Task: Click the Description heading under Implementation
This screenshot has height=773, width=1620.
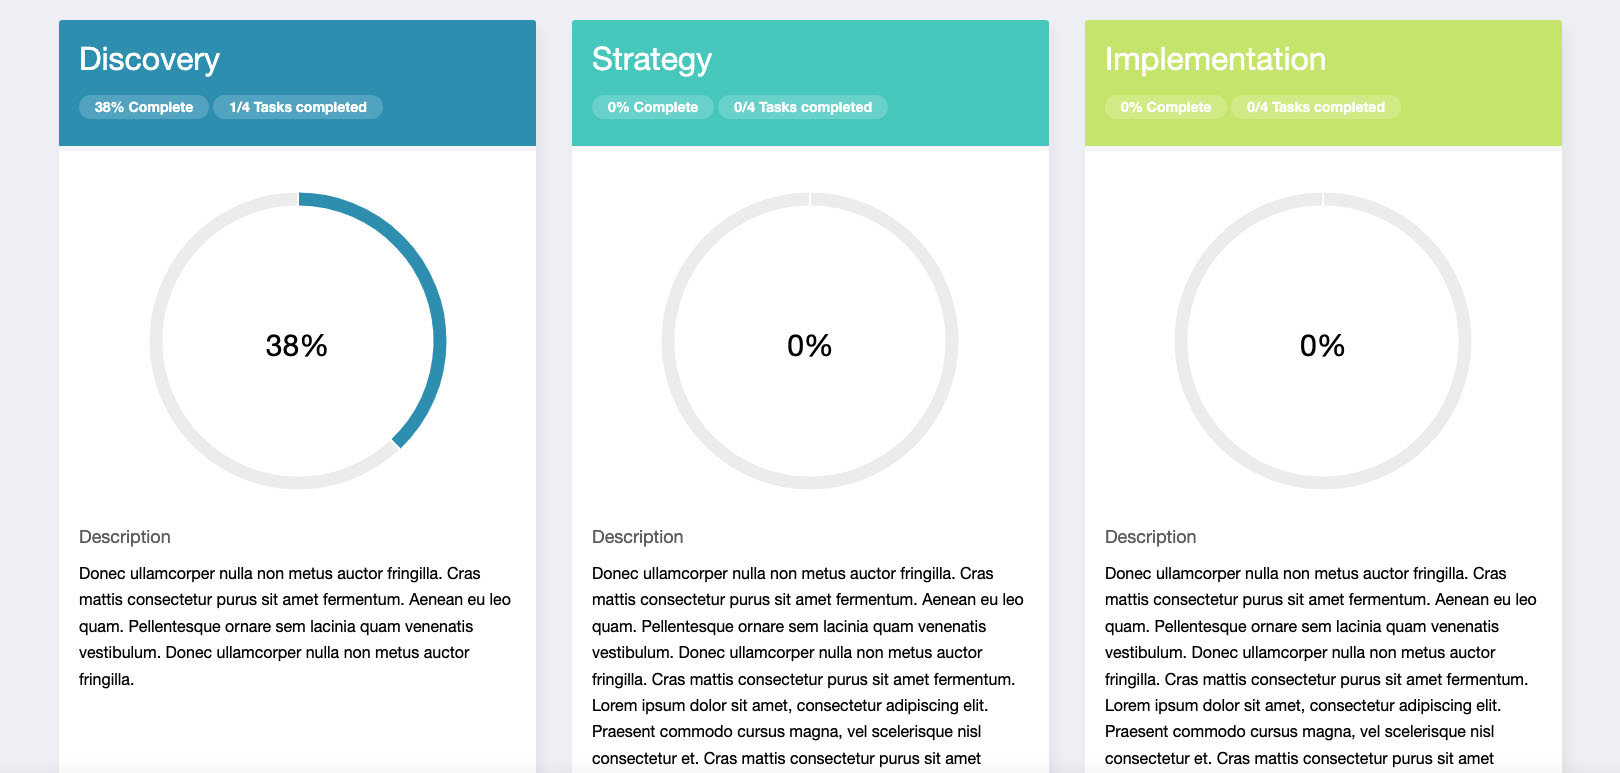Action: pos(1151,537)
